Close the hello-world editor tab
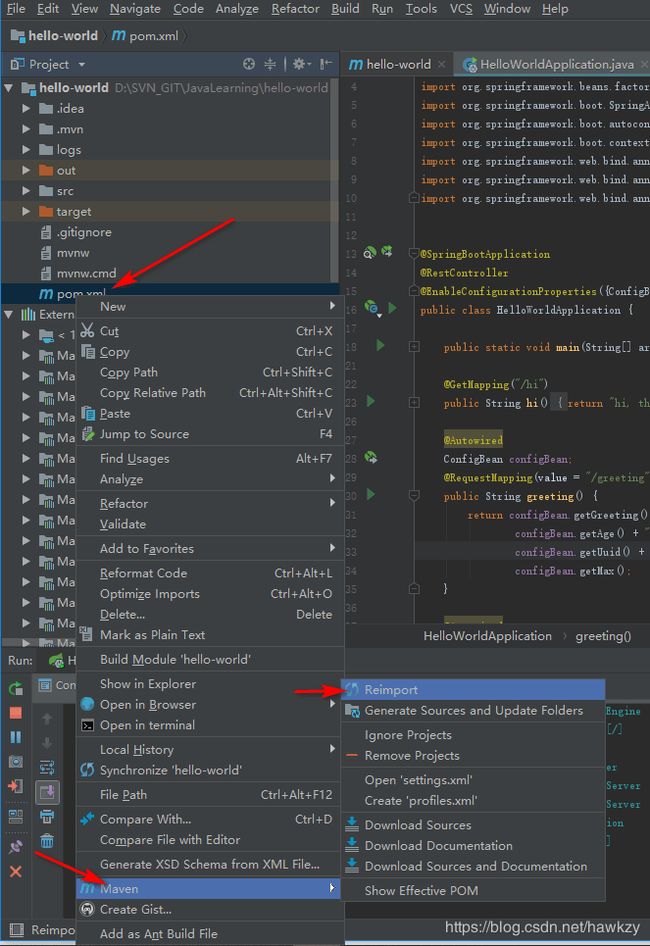Image resolution: width=650 pixels, height=946 pixels. (x=442, y=64)
